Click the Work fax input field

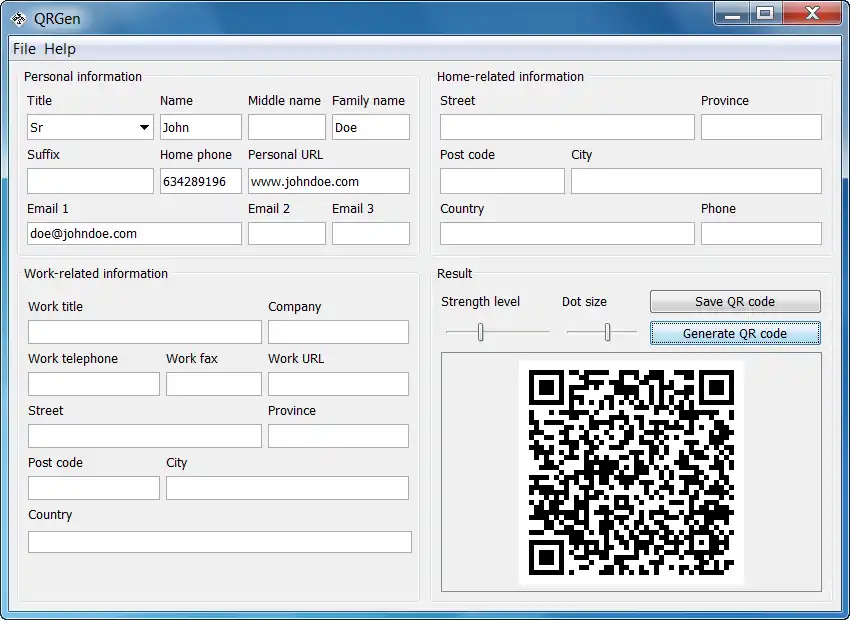(x=214, y=384)
